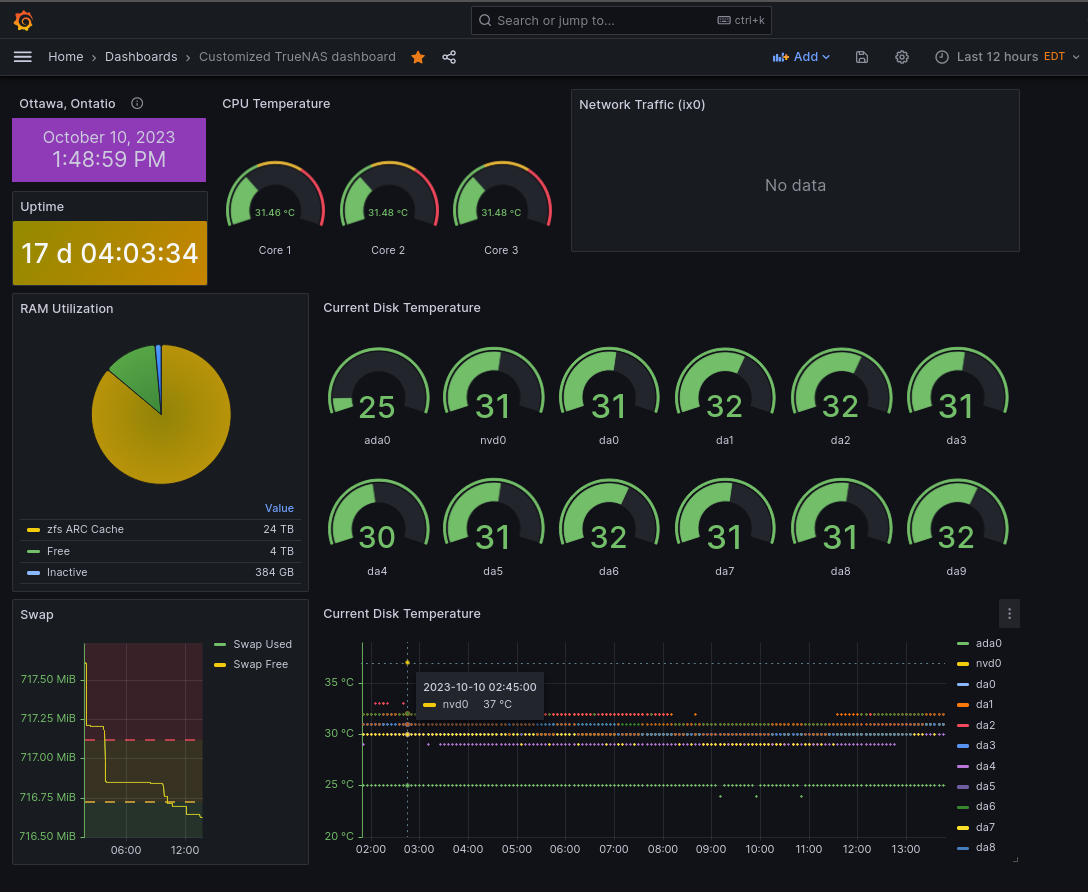
Task: Go to Home breadcrumb
Action: [66, 57]
